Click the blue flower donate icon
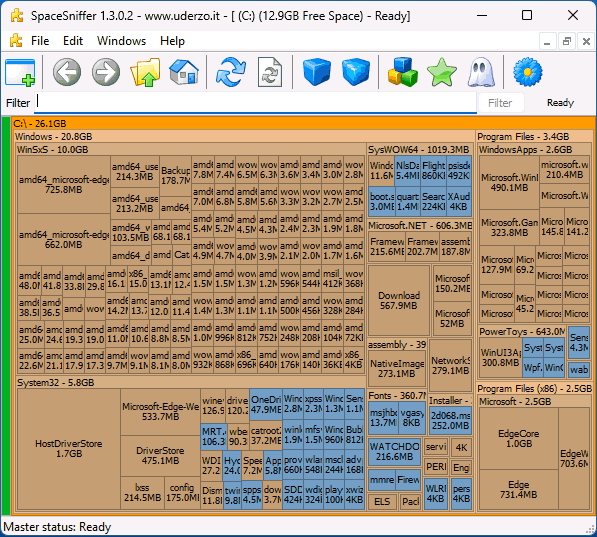597x537 pixels. click(x=528, y=72)
